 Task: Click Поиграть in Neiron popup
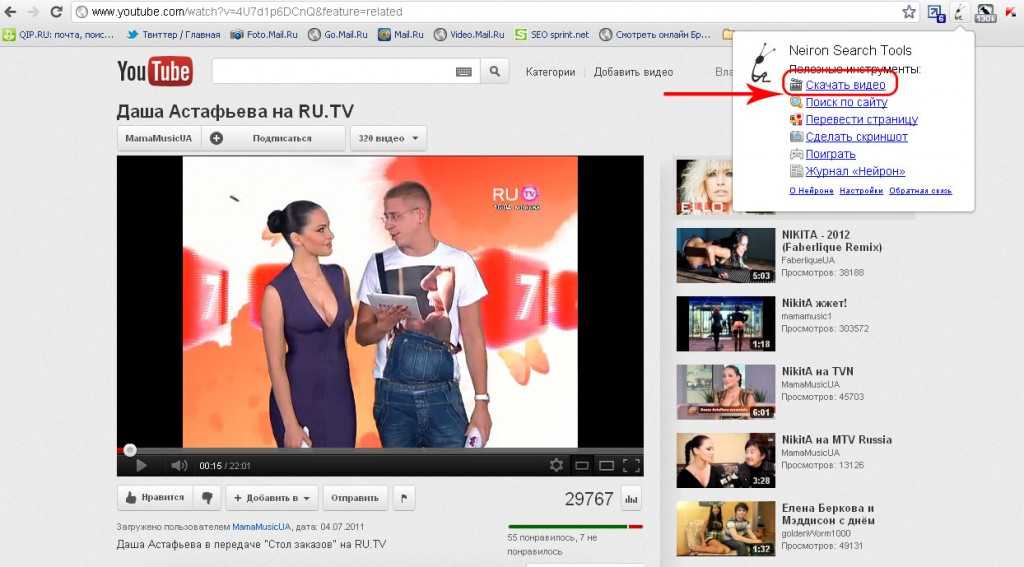tap(830, 154)
